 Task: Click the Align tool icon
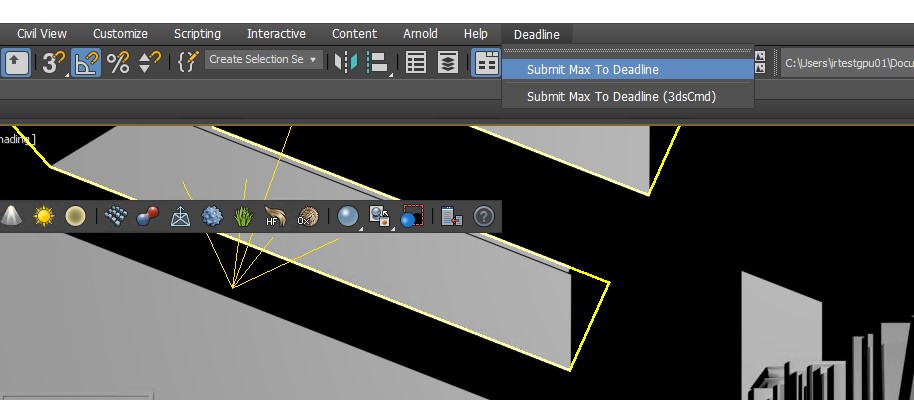tap(378, 62)
